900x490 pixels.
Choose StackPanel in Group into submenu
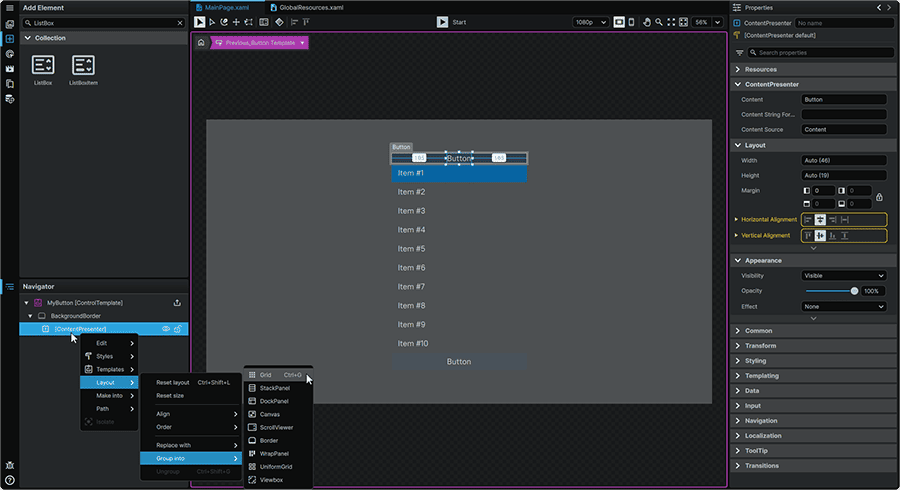click(x=278, y=388)
